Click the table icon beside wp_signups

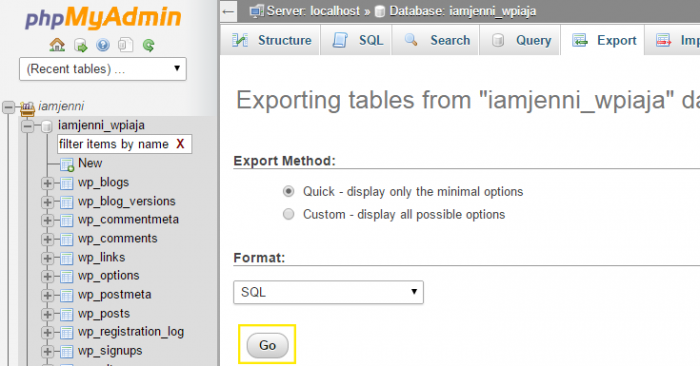(67, 352)
